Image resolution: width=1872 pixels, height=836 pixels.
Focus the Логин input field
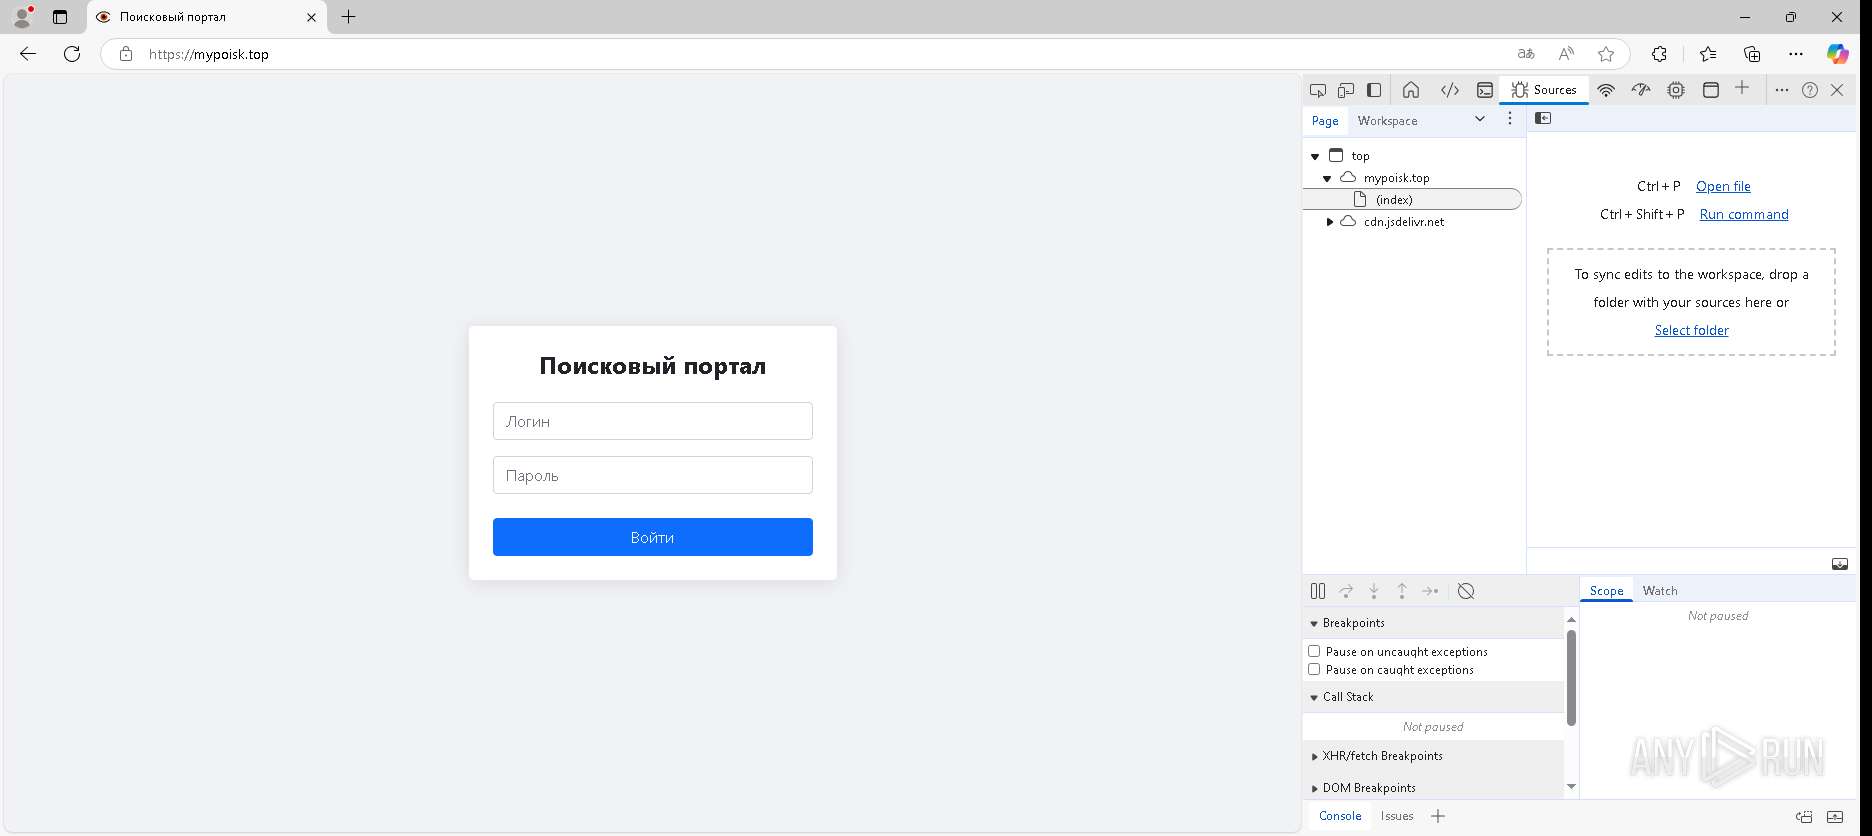[653, 421]
